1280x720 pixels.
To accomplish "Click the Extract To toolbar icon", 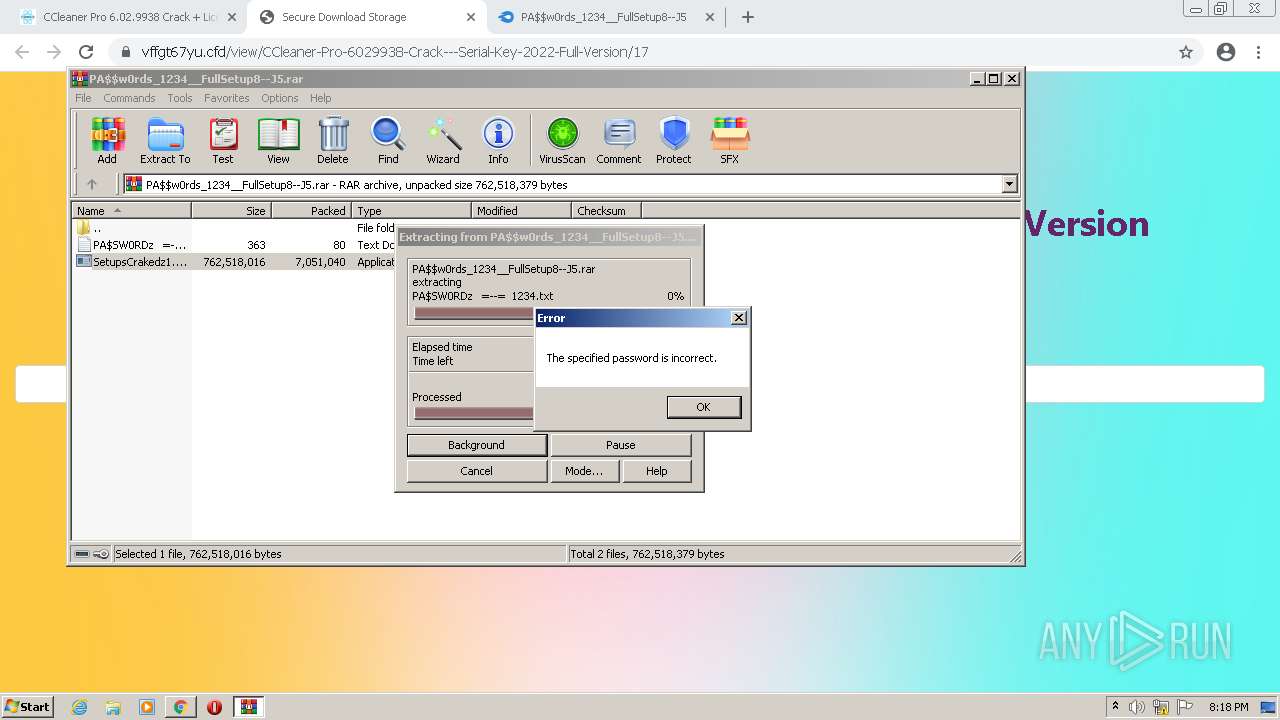I will [165, 140].
